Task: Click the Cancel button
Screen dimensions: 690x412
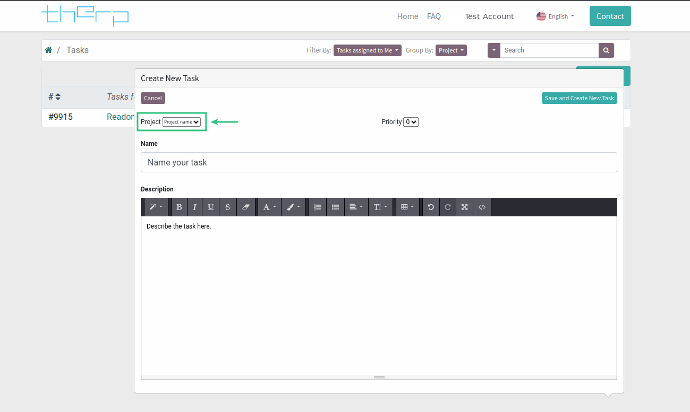Action: click(x=153, y=98)
